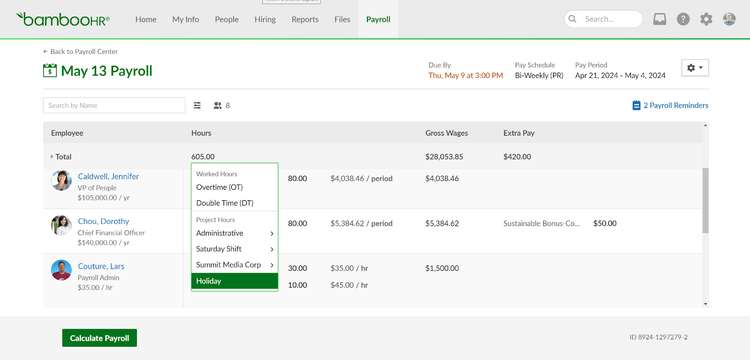Open the filter sliders icon
The height and width of the screenshot is (360, 750).
click(x=197, y=105)
